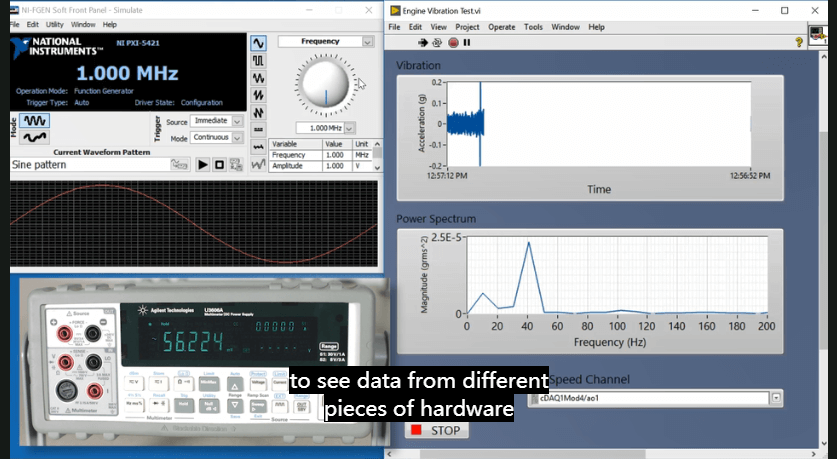Start waveform generation with play button
Screen dimensions: 837x459
click(x=203, y=165)
